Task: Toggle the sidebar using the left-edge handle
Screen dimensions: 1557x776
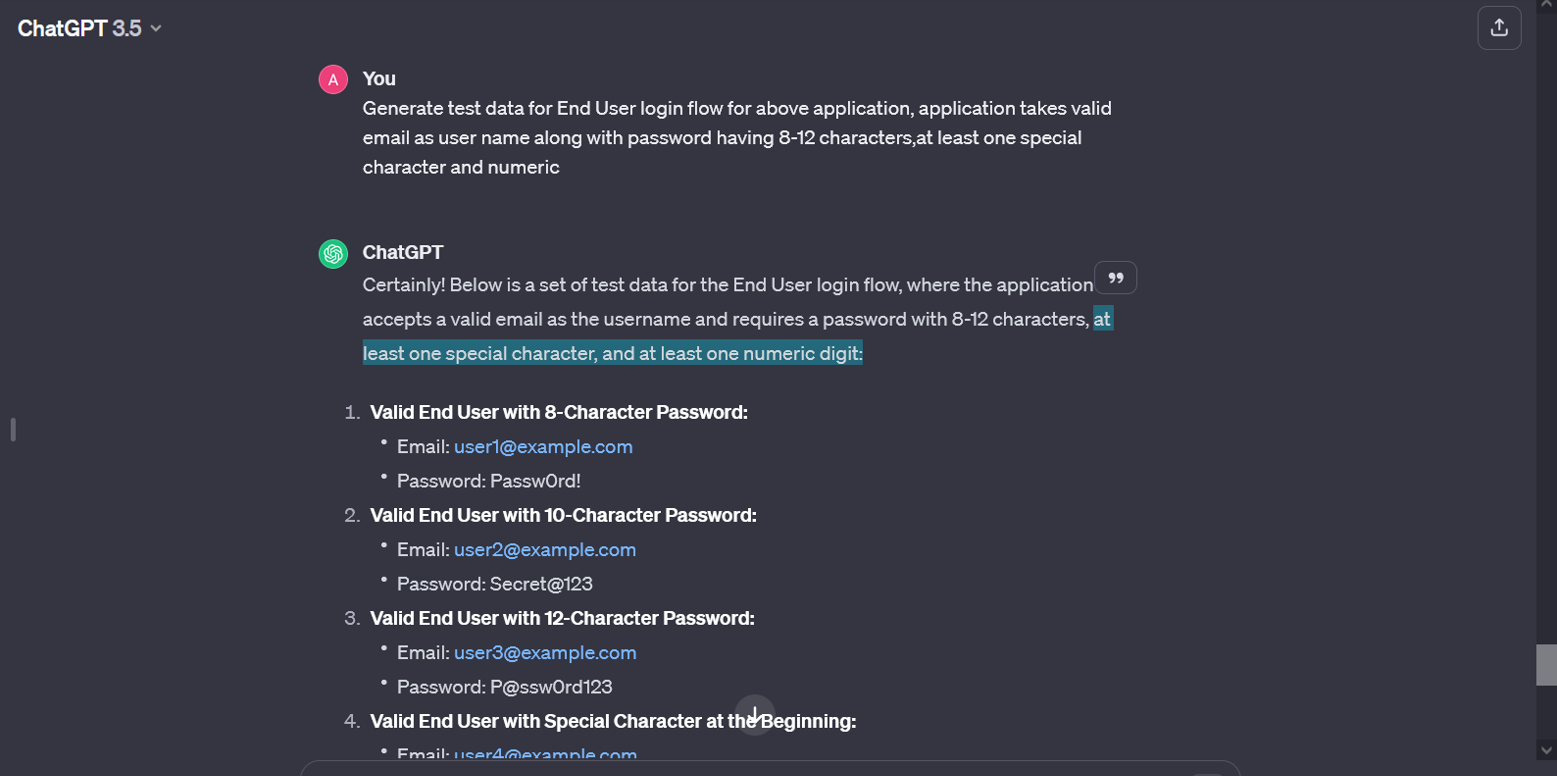Action: [x=13, y=430]
